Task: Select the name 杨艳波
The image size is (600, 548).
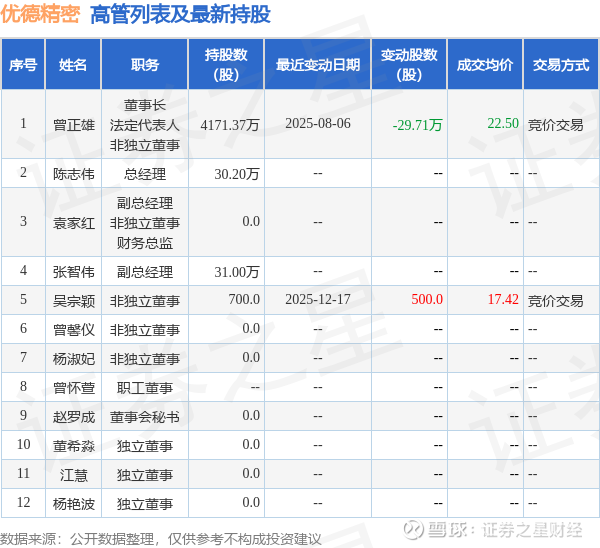Action: 73,504
